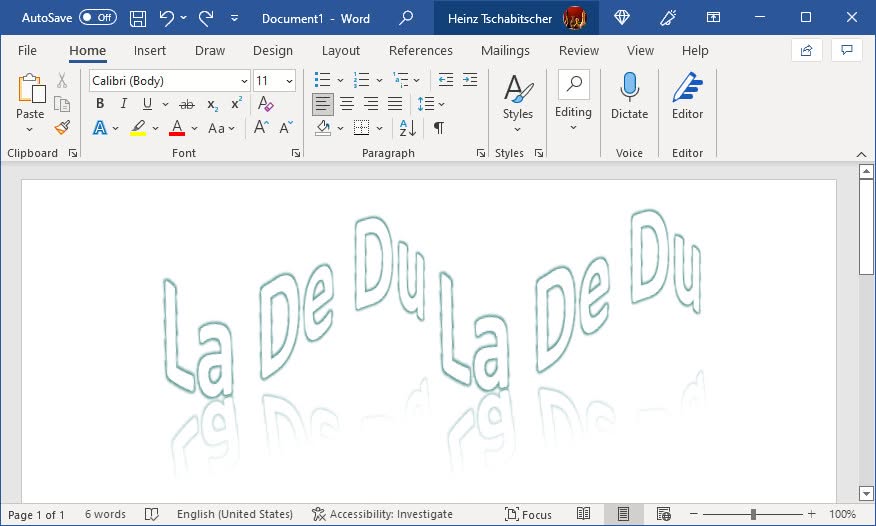The image size is (876, 526).
Task: Expand the bullets list dropdown
Action: [340, 80]
